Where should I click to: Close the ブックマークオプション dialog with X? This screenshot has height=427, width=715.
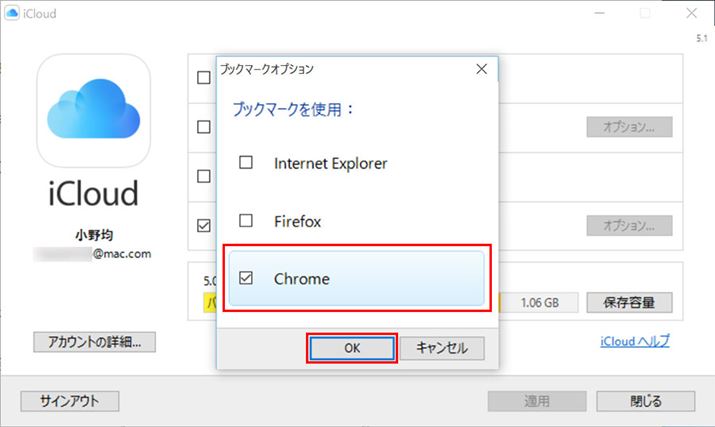481,69
